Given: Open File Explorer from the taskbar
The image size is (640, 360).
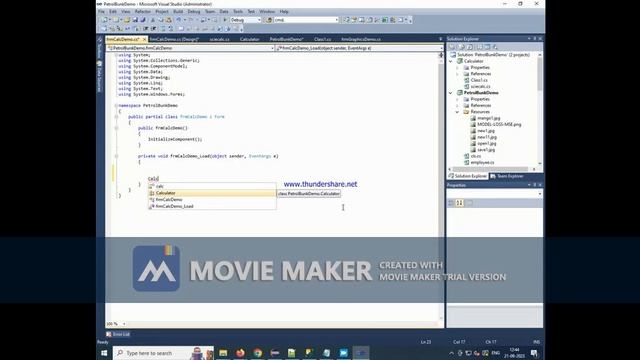Looking at the screenshot, I should [223, 353].
